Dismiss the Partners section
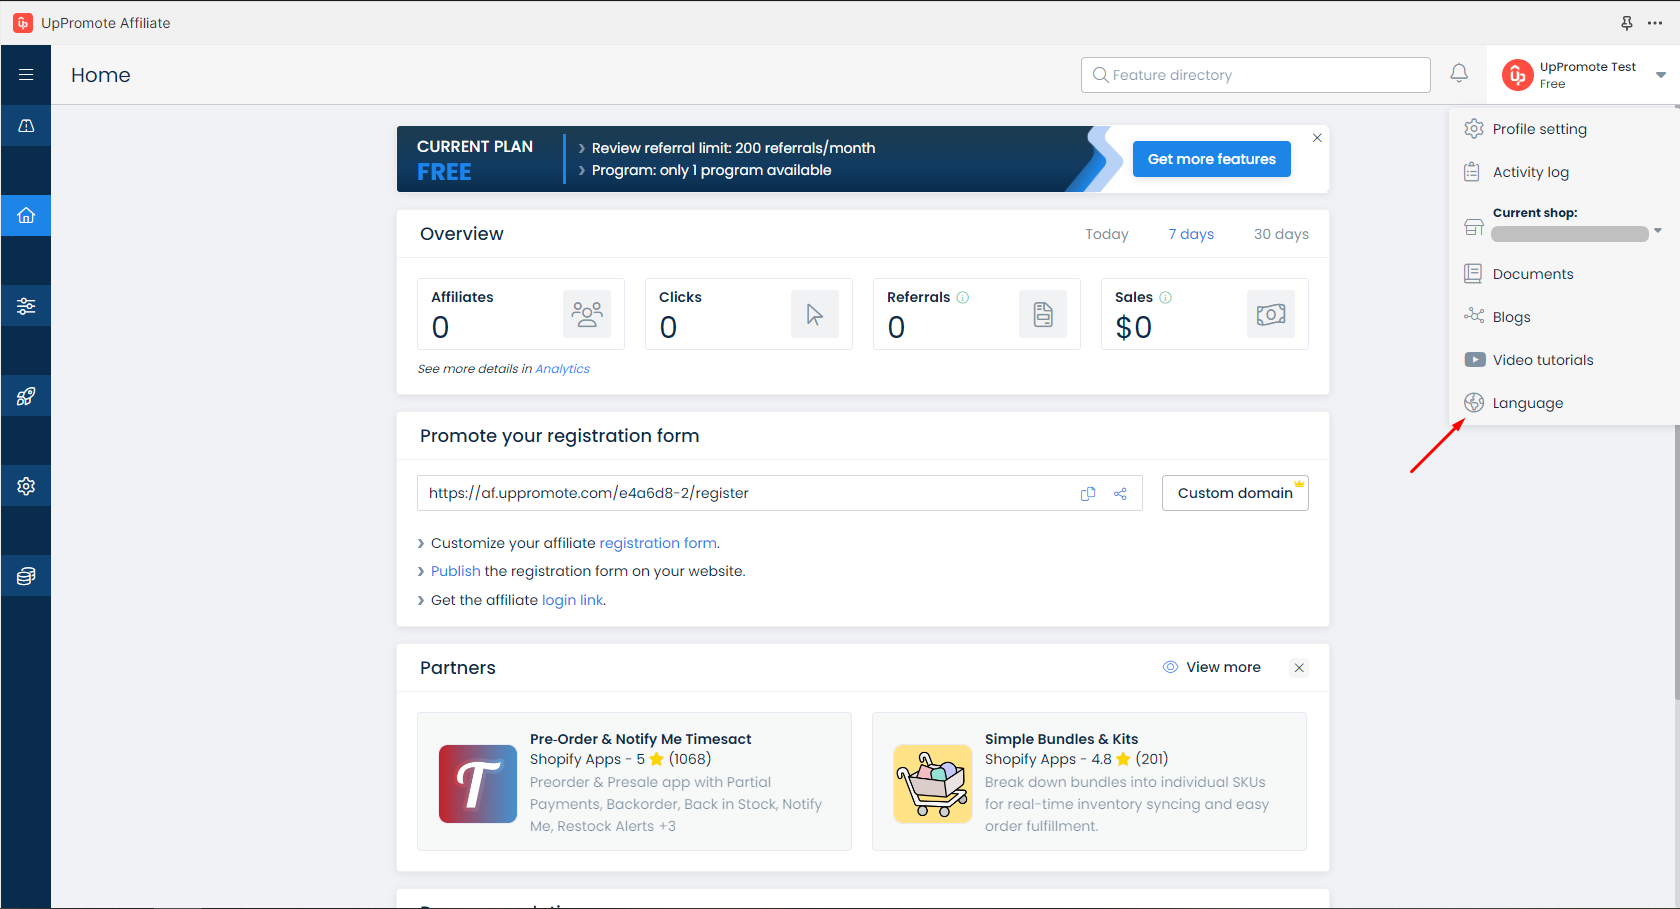This screenshot has height=909, width=1680. (1298, 668)
